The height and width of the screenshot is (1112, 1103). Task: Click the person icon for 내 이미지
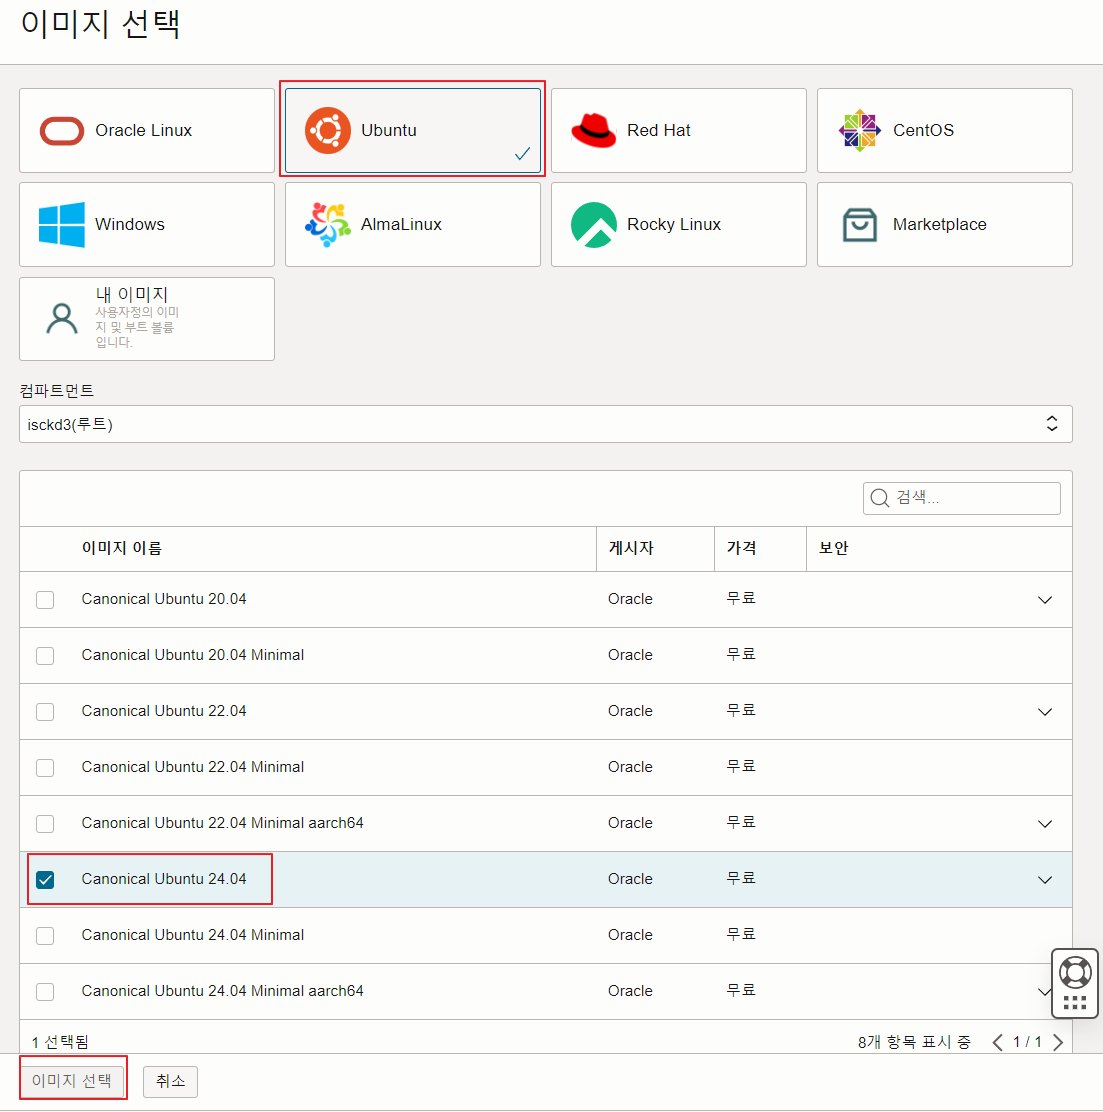tap(62, 318)
